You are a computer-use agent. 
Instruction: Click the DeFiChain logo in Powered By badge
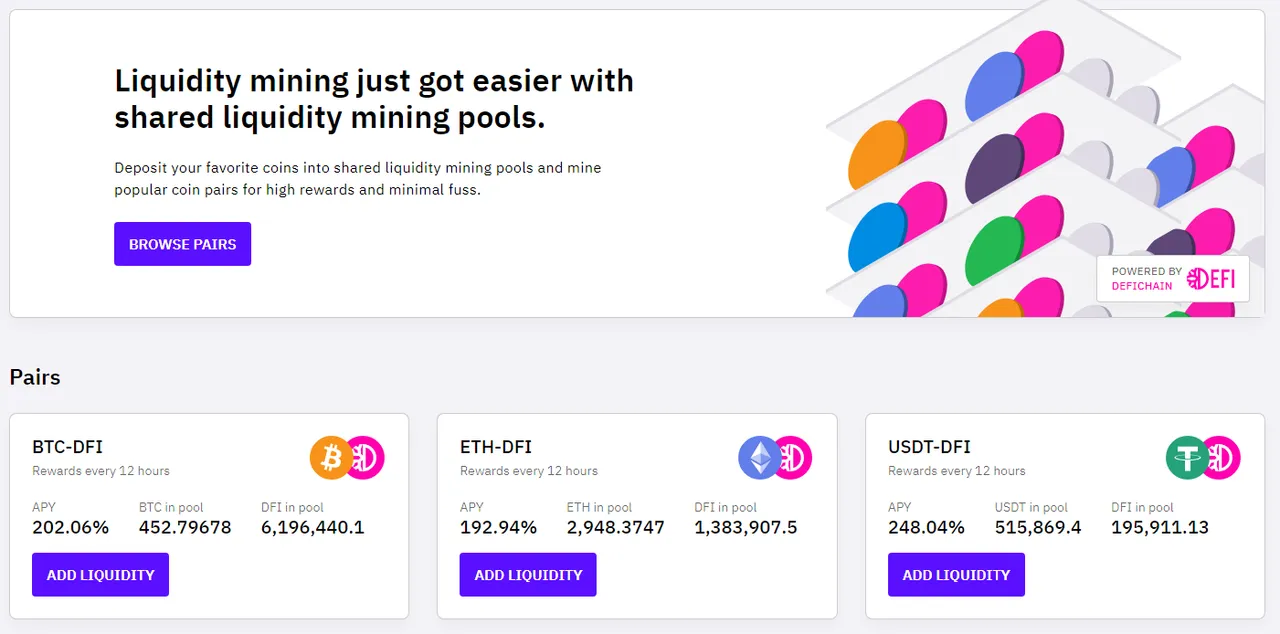[x=1211, y=279]
